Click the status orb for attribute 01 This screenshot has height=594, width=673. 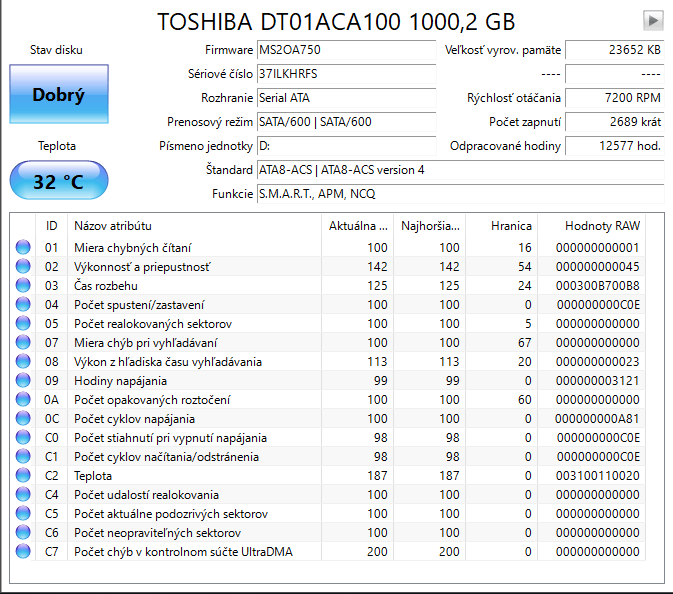click(23, 247)
